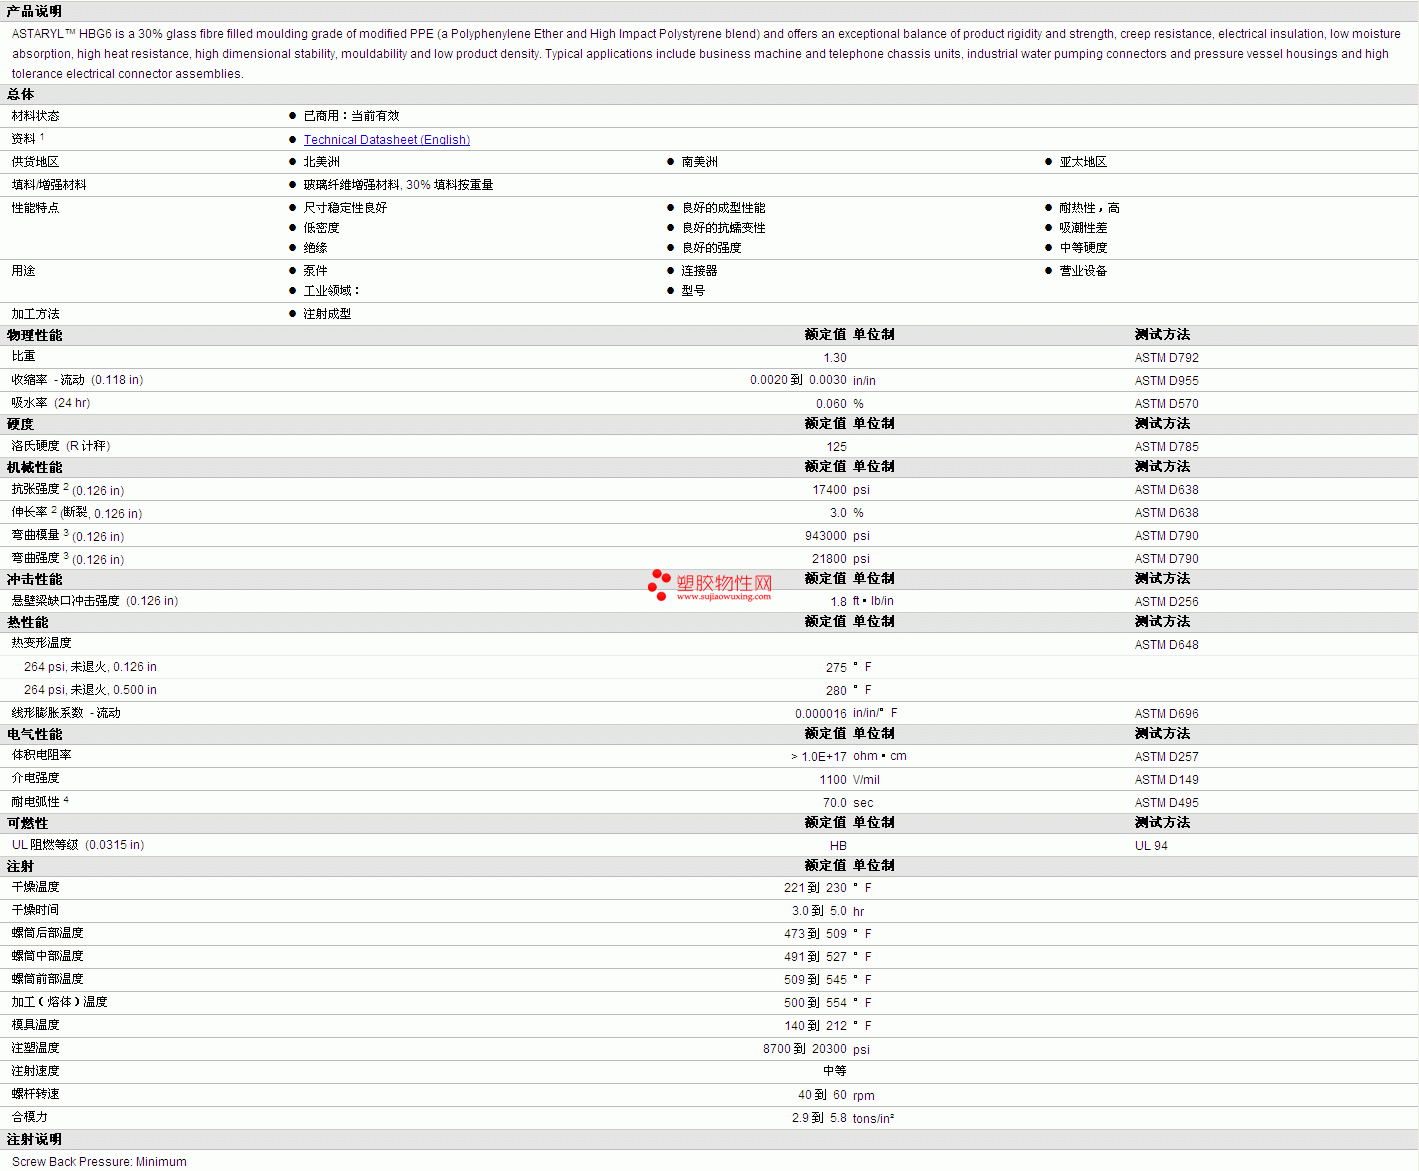Click ASTM D792 test method
The height and width of the screenshot is (1171, 1419).
1166,358
